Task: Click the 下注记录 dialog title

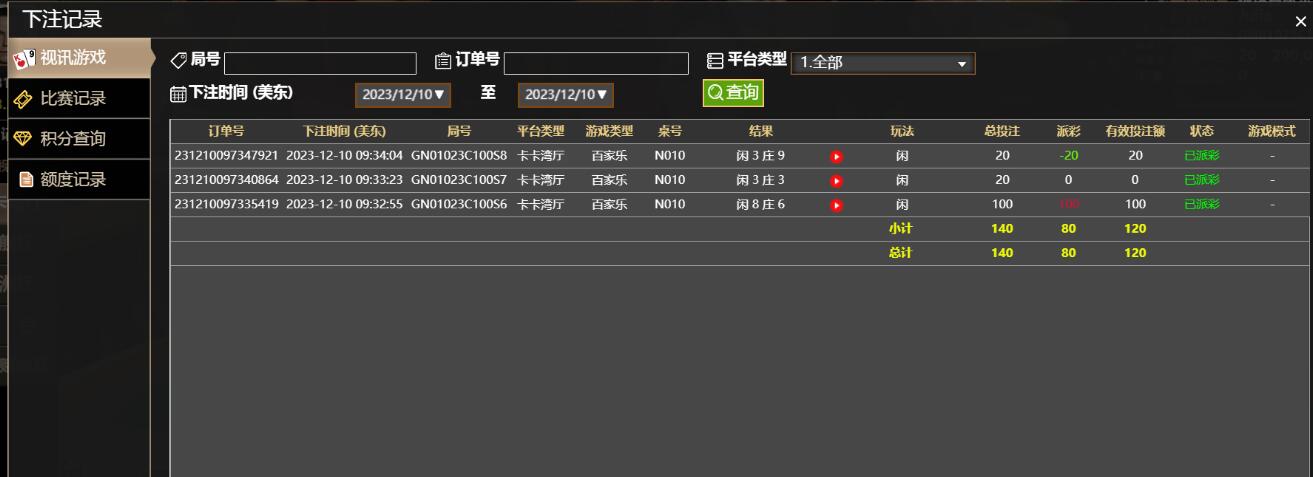Action: (x=62, y=18)
